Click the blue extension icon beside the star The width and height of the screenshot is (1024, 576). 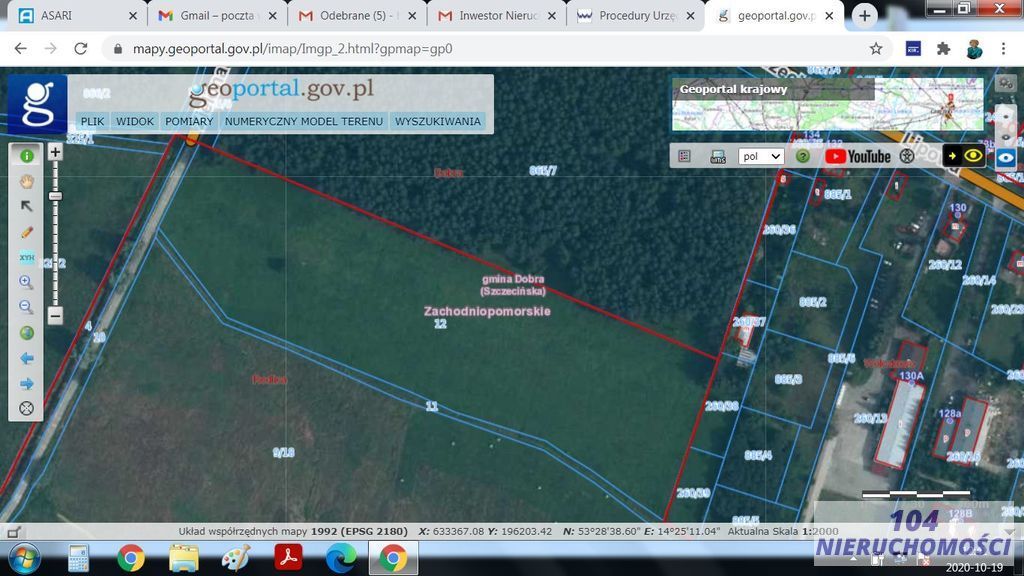click(913, 48)
